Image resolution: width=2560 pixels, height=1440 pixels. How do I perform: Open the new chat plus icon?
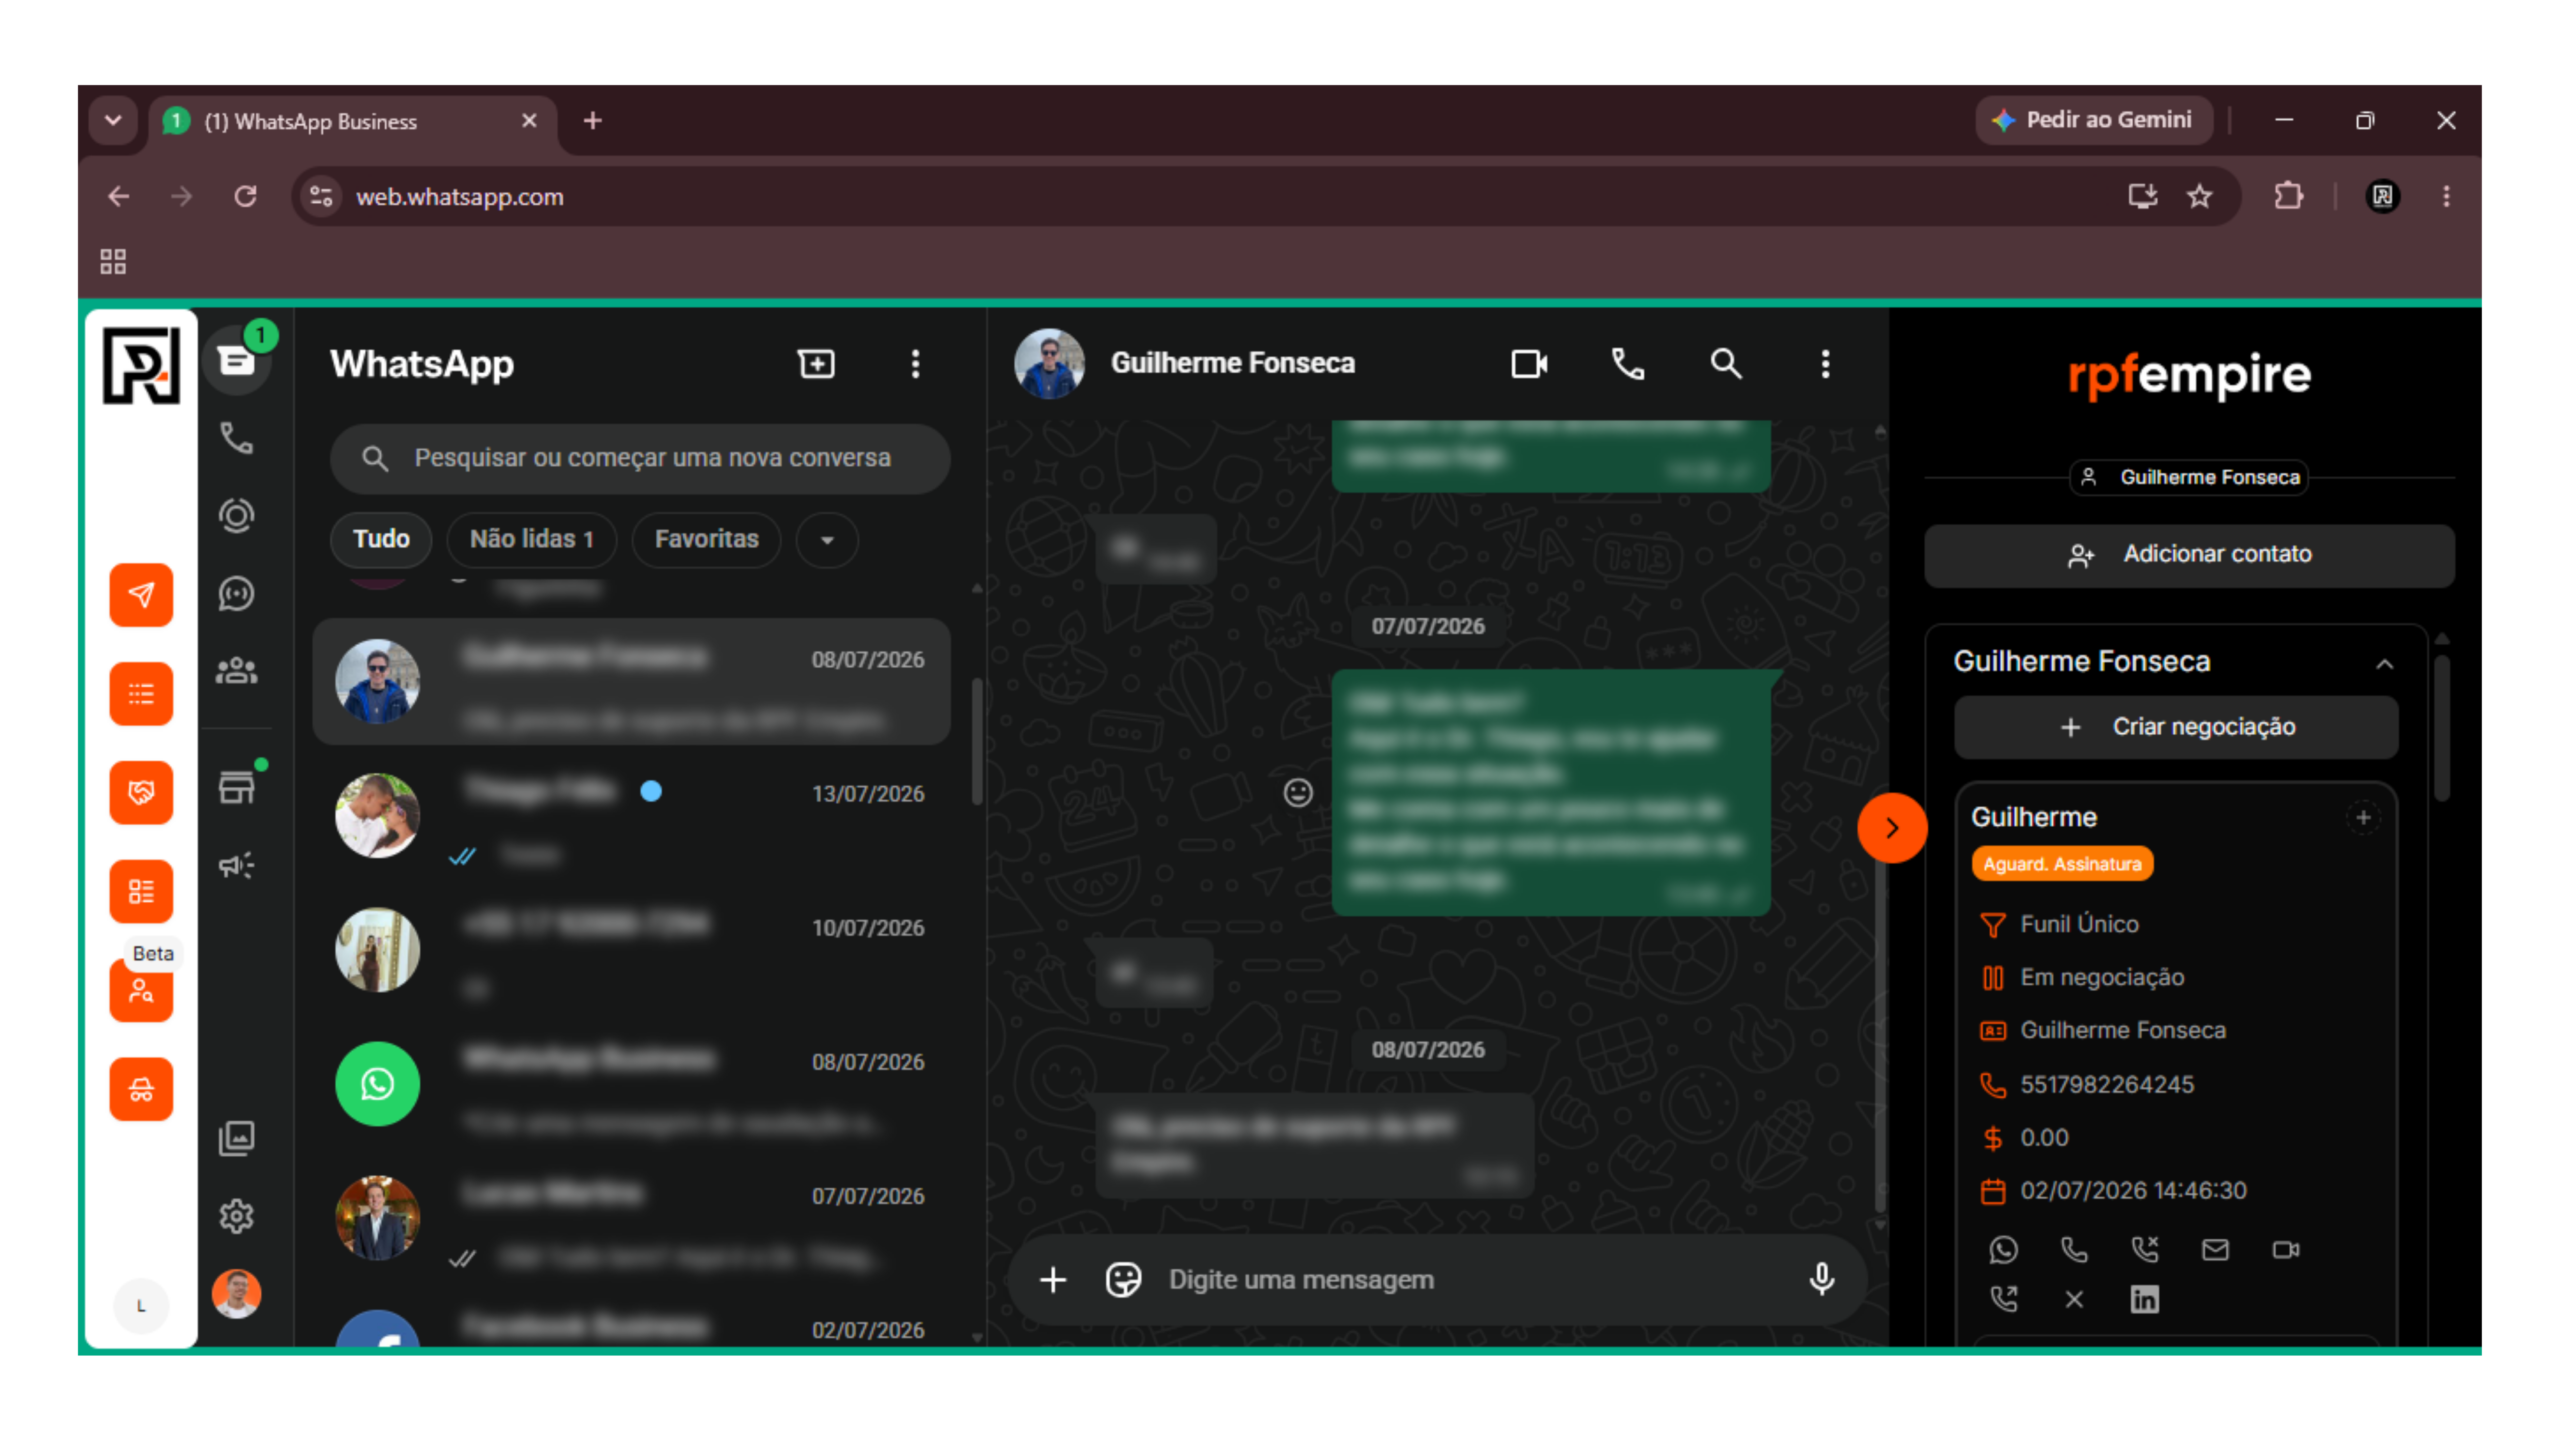[x=816, y=364]
